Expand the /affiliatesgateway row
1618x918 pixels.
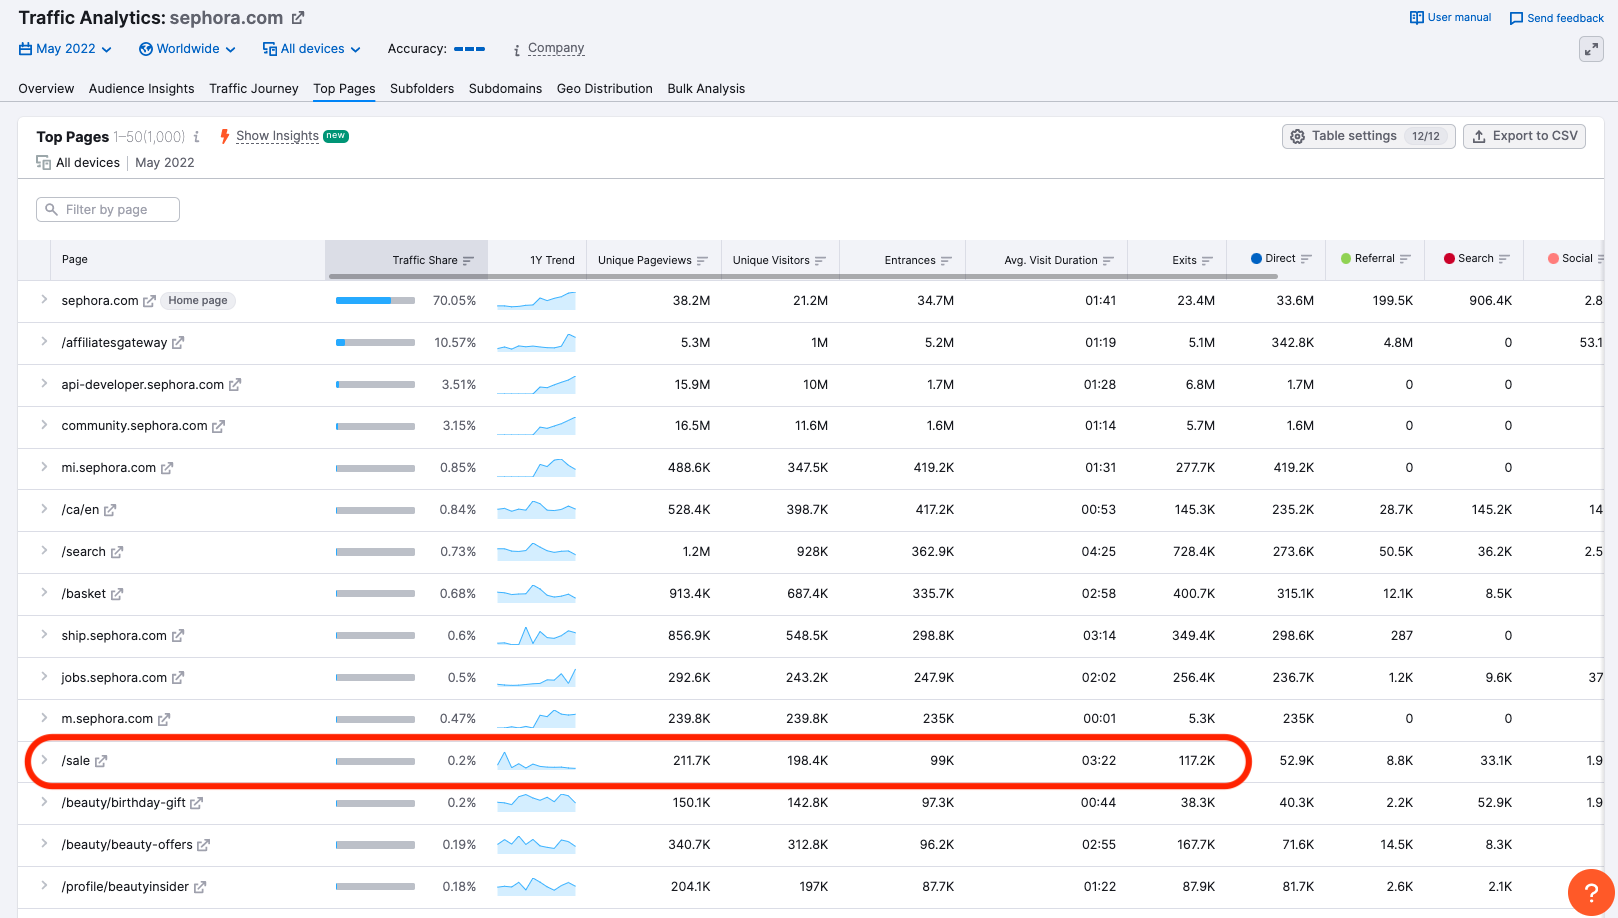click(x=44, y=342)
